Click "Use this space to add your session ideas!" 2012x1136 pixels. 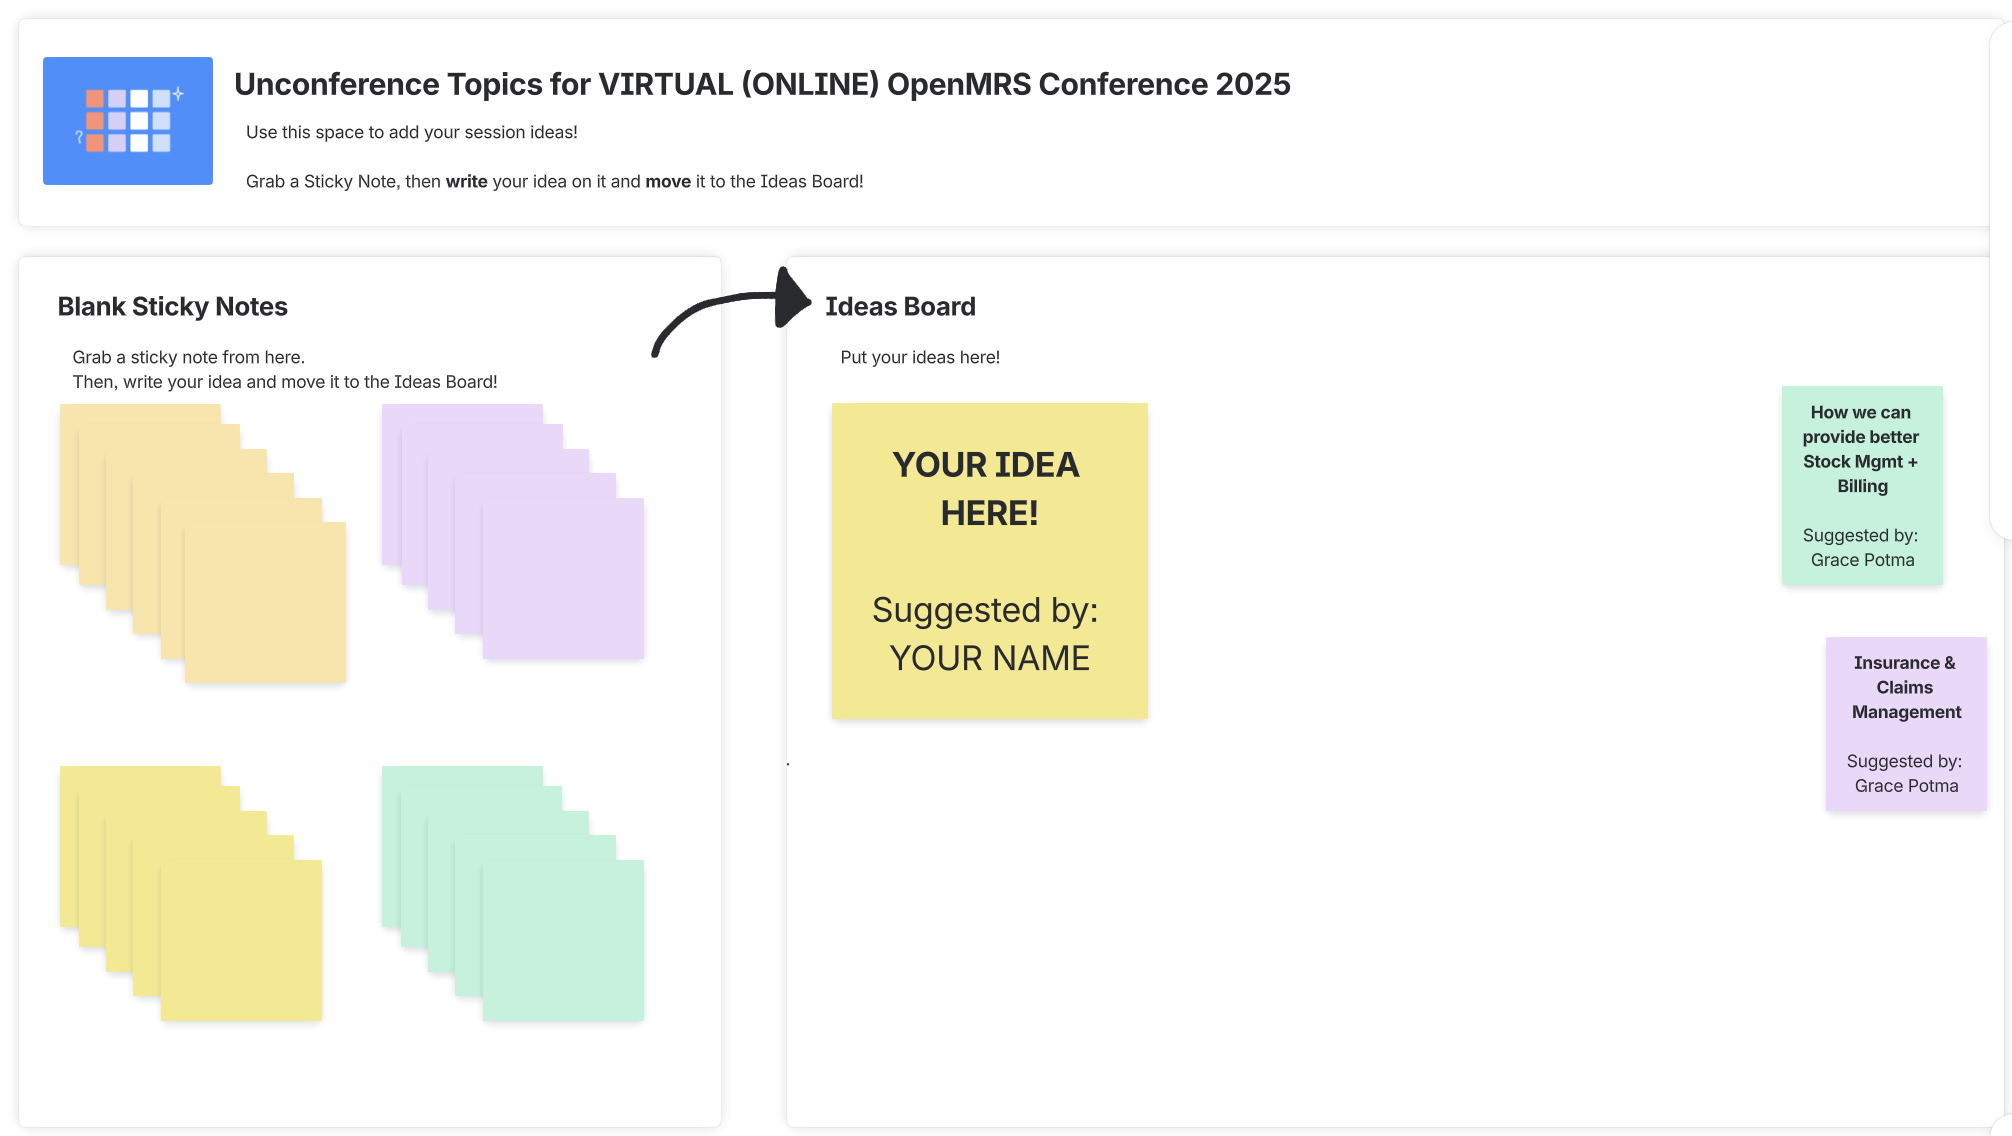(x=412, y=132)
